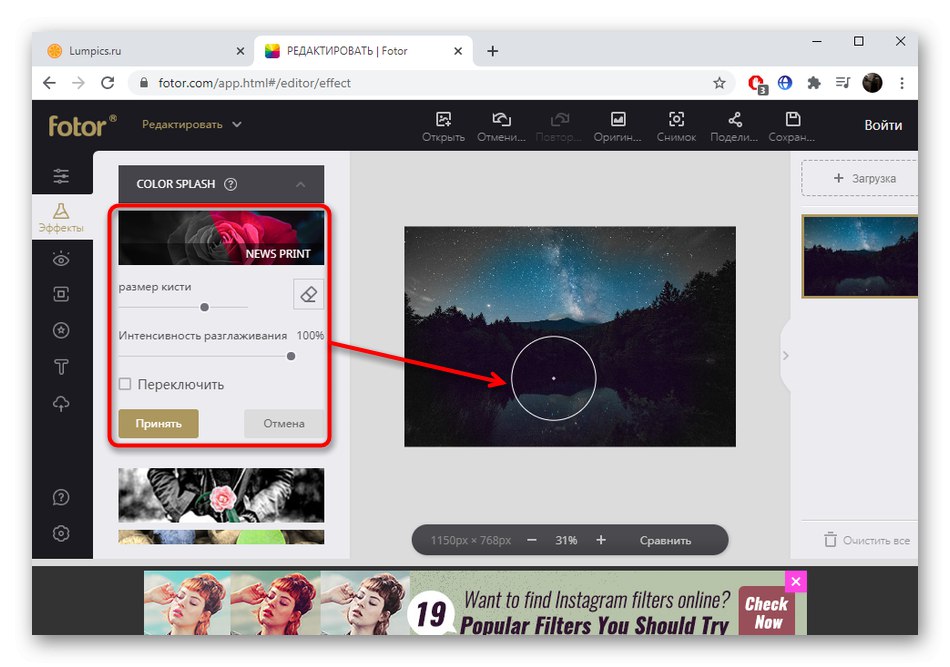Open a new browser tab
The image size is (950, 667).
(493, 51)
